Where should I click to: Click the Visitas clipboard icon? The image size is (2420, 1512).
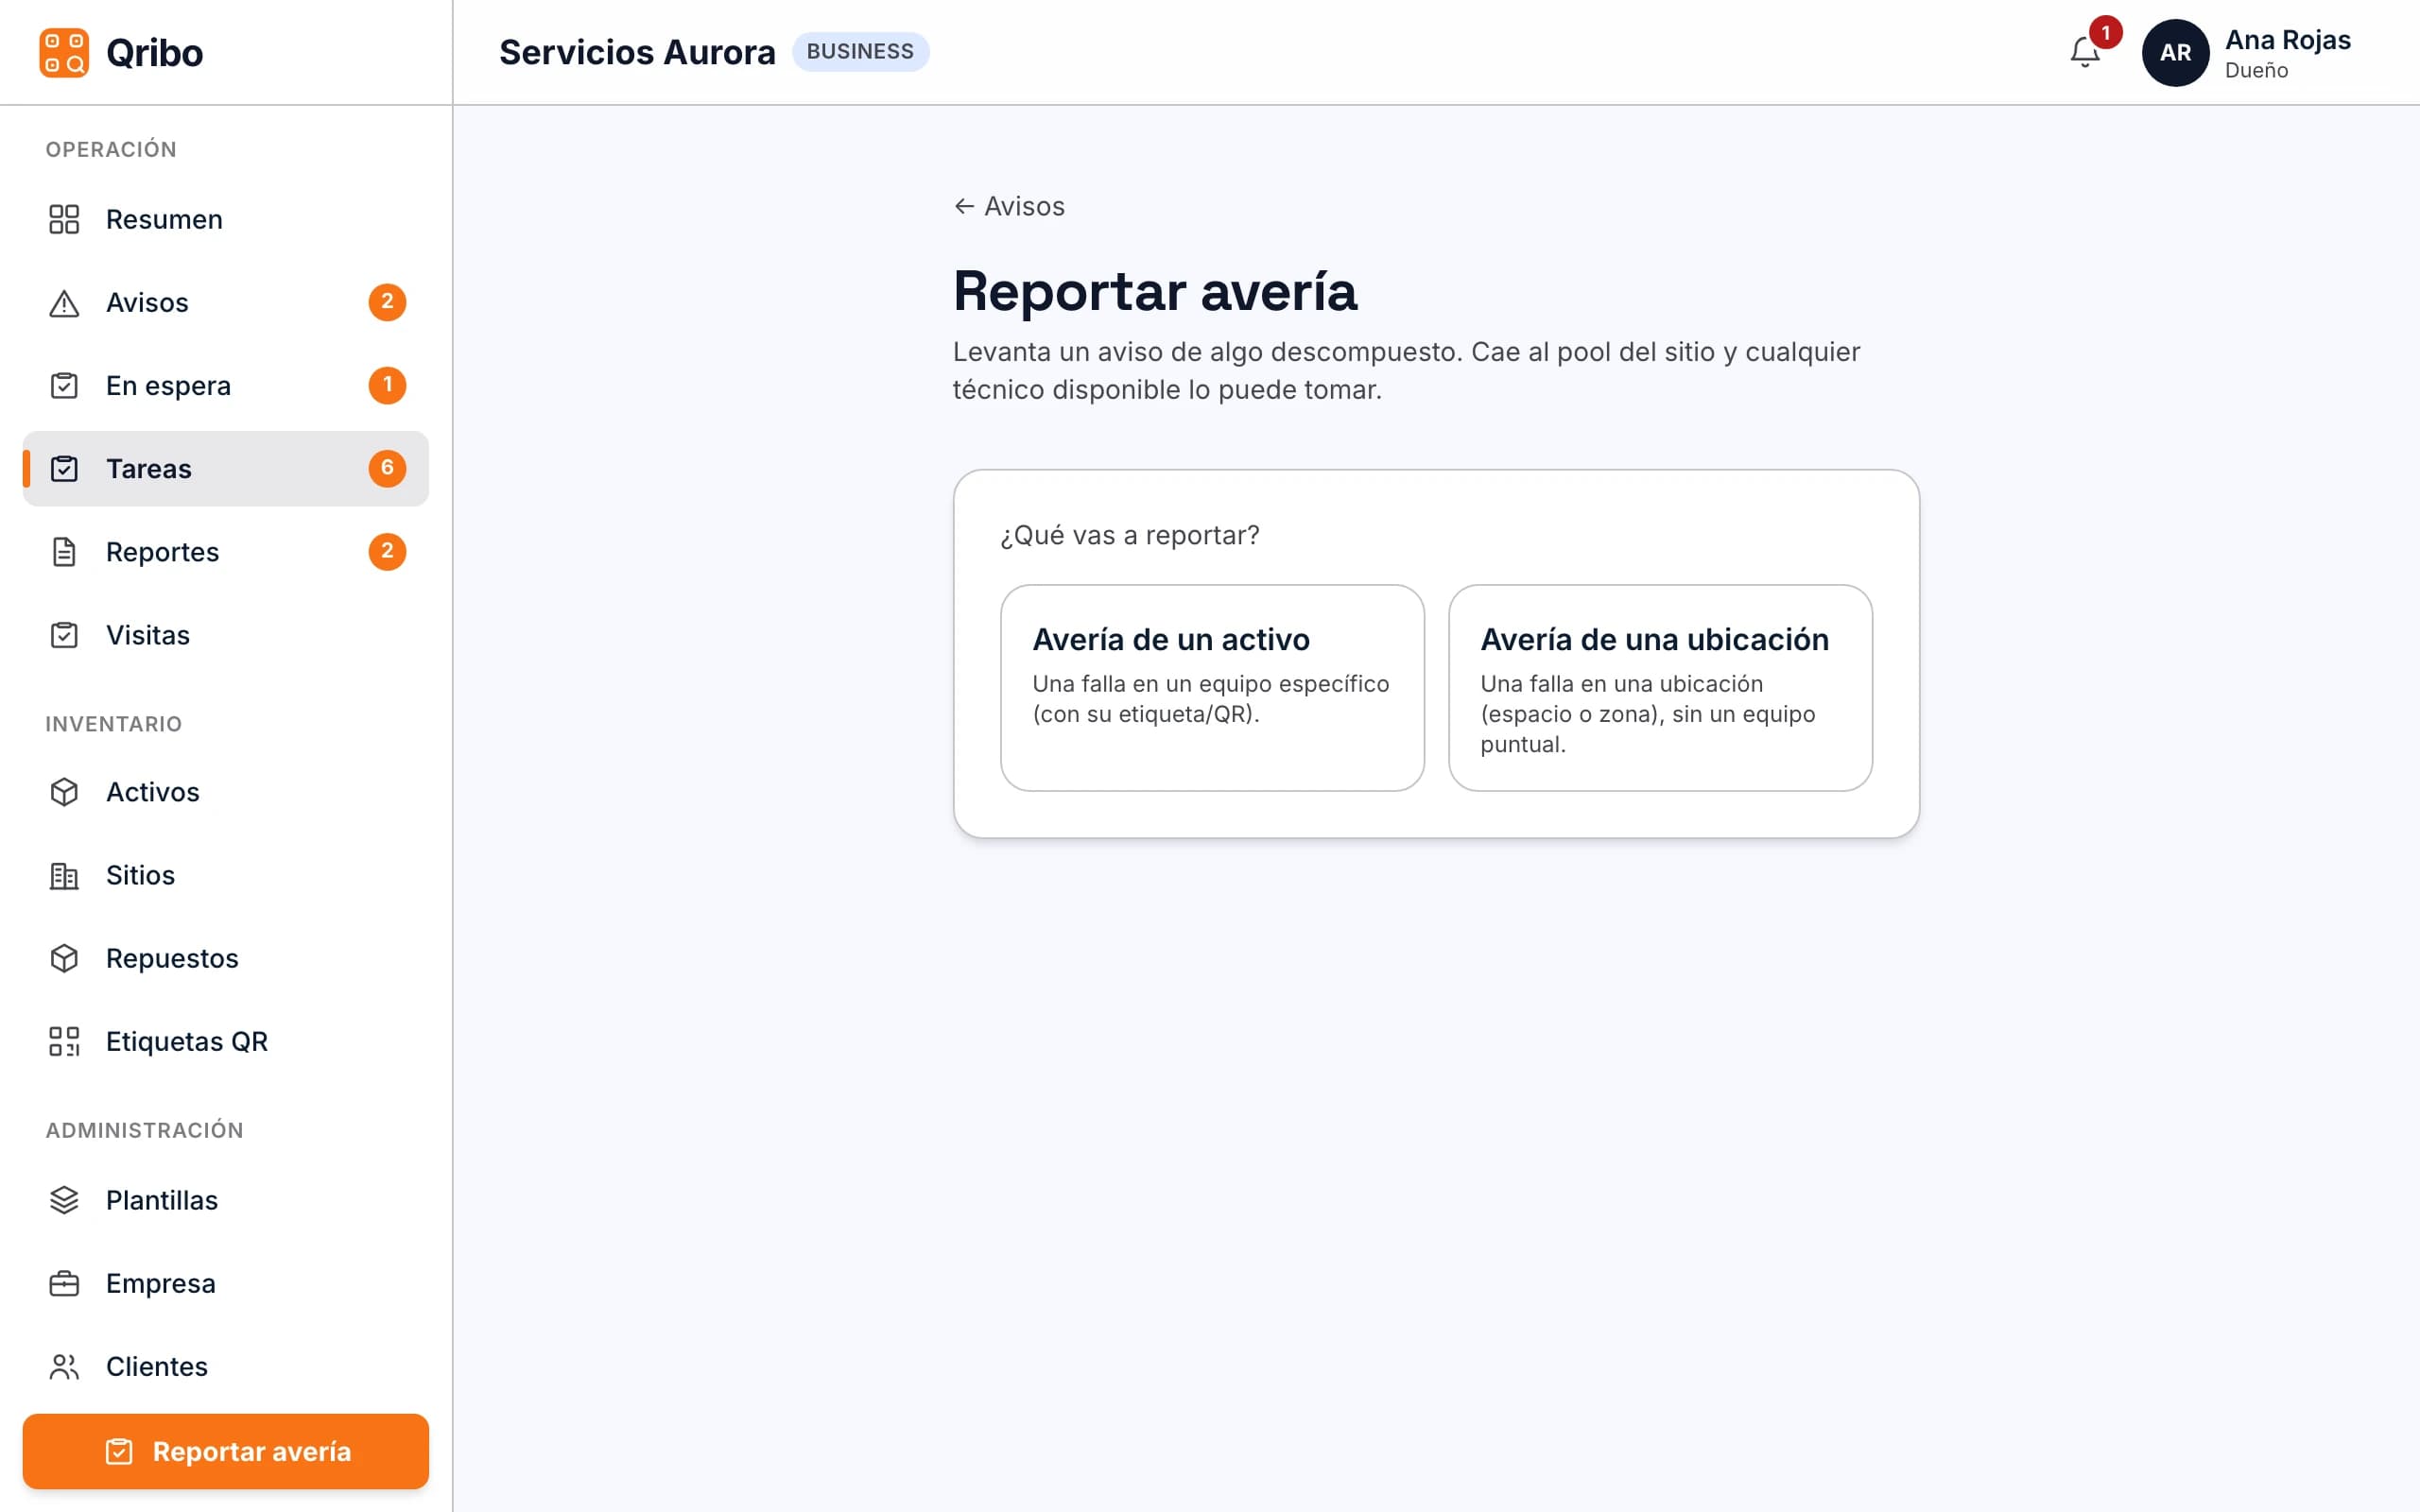(x=64, y=634)
